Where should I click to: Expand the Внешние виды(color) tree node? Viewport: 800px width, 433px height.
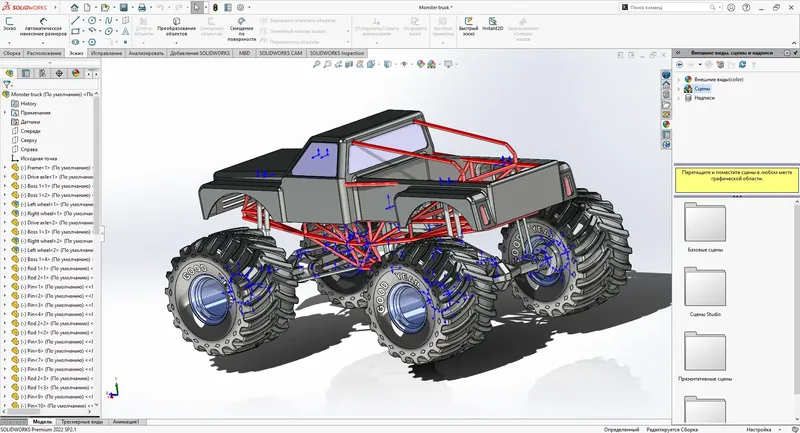[679, 80]
